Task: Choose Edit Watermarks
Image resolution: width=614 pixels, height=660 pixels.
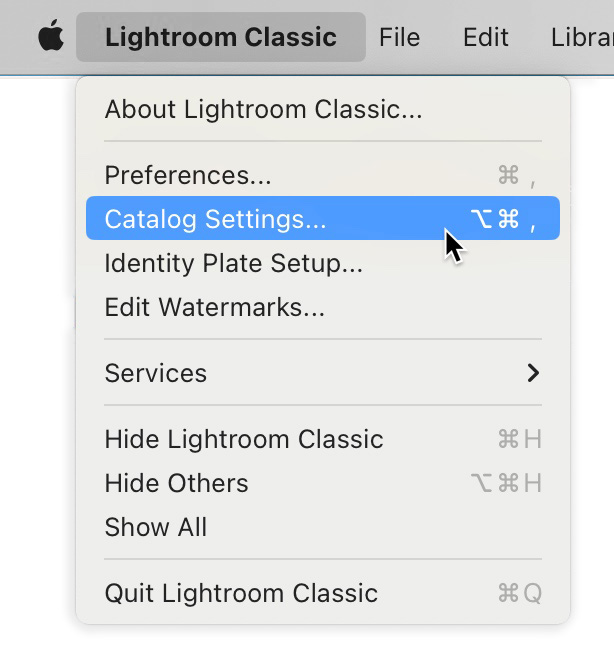Action: tap(215, 307)
